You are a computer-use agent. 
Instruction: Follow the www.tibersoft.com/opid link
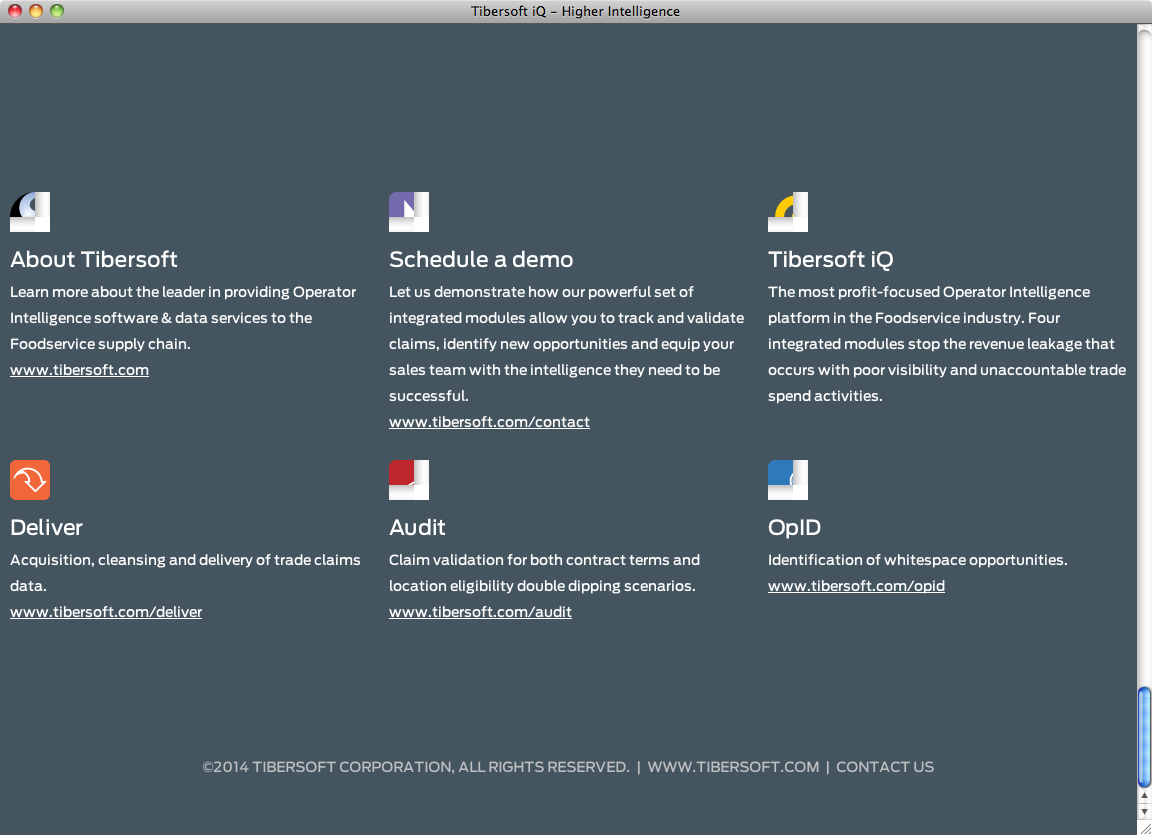tap(856, 586)
